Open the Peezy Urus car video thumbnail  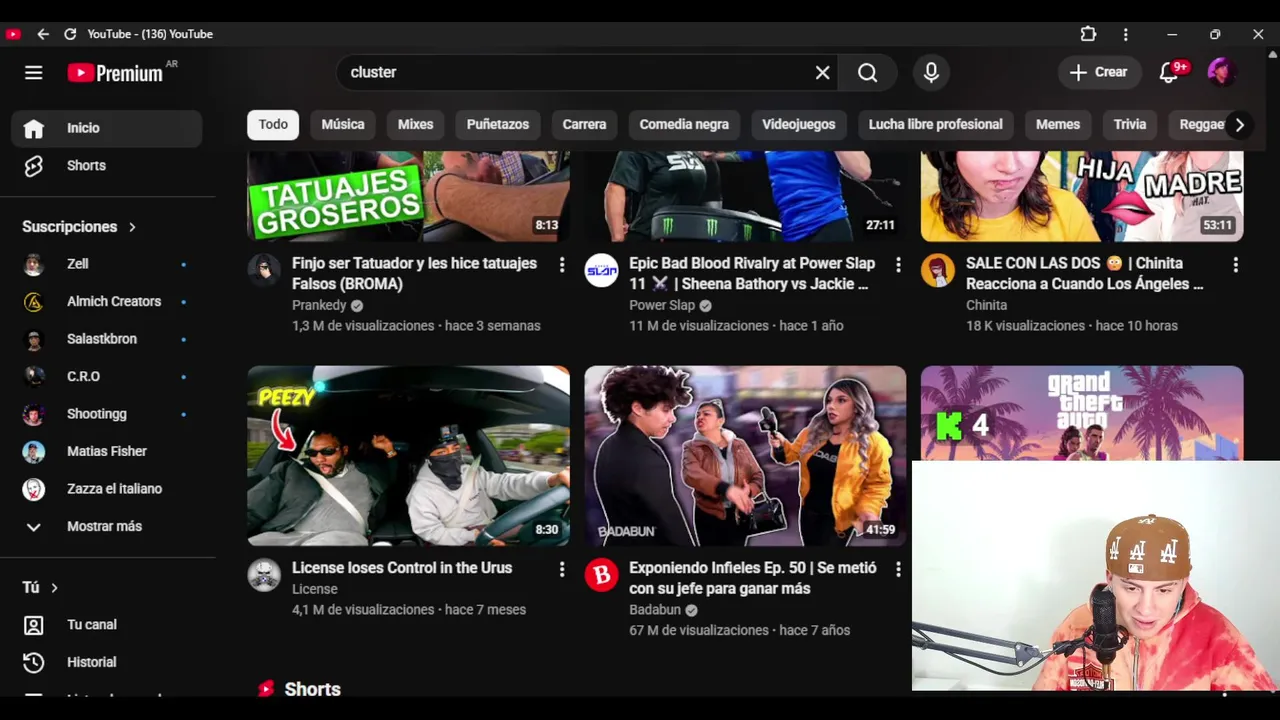coord(408,456)
